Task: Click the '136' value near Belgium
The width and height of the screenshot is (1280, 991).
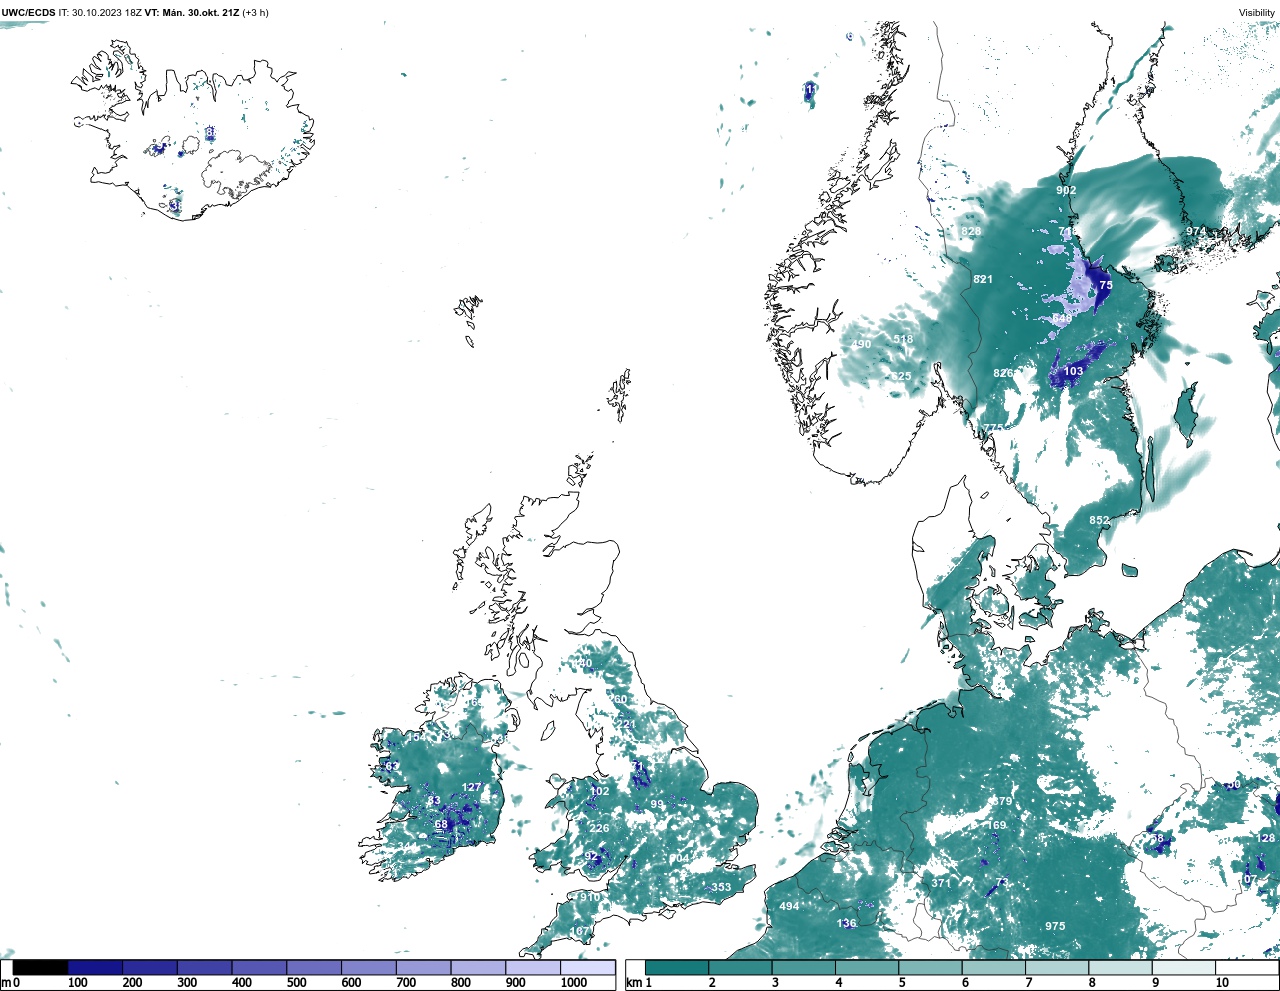Action: pos(846,923)
